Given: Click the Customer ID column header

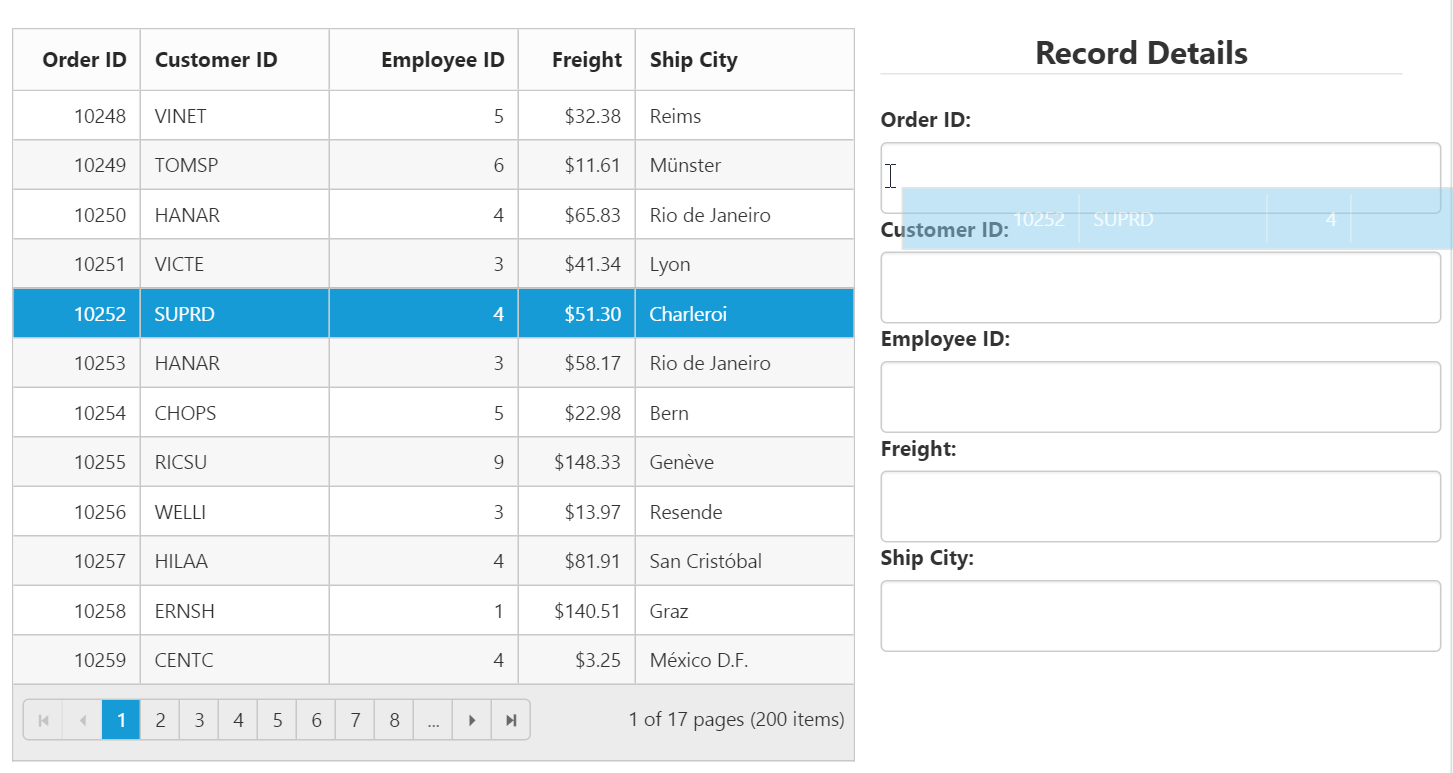Looking at the screenshot, I should (x=216, y=60).
